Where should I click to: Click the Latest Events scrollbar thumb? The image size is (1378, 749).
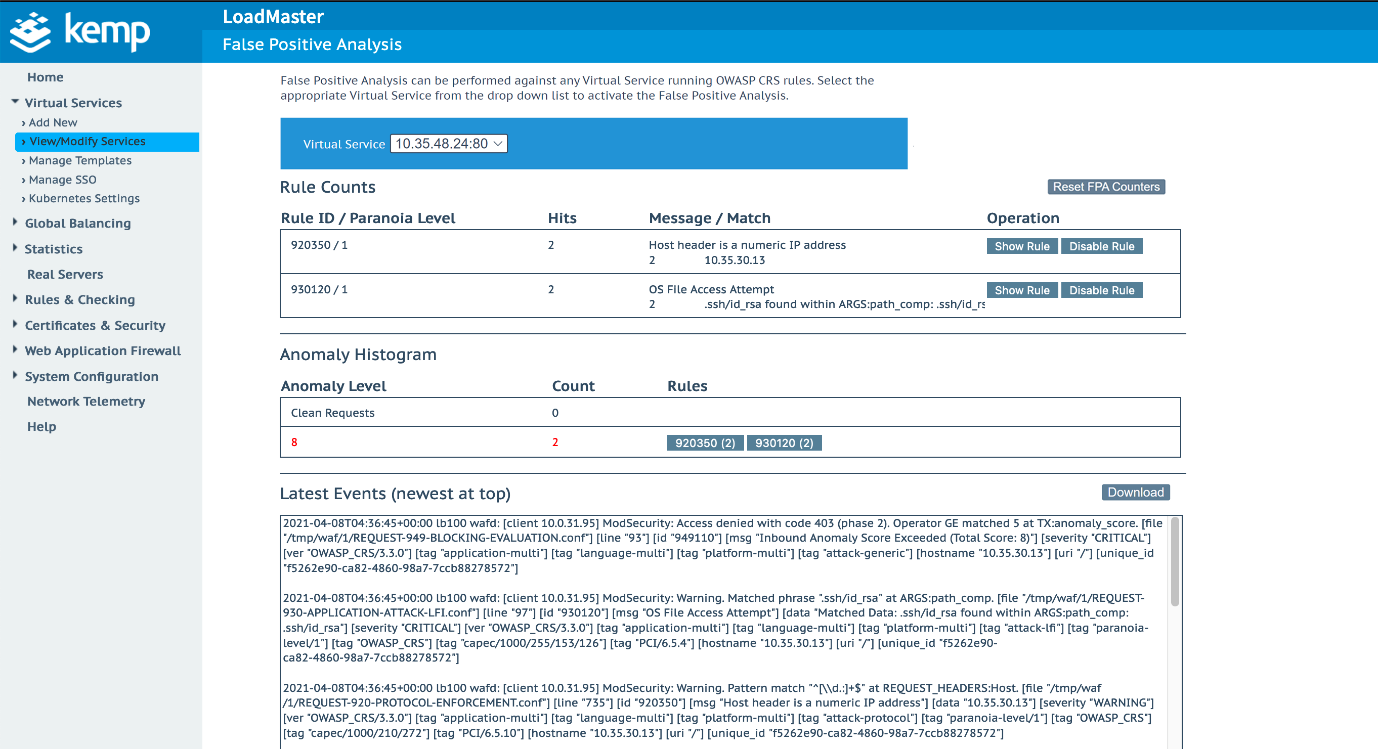click(x=1174, y=562)
